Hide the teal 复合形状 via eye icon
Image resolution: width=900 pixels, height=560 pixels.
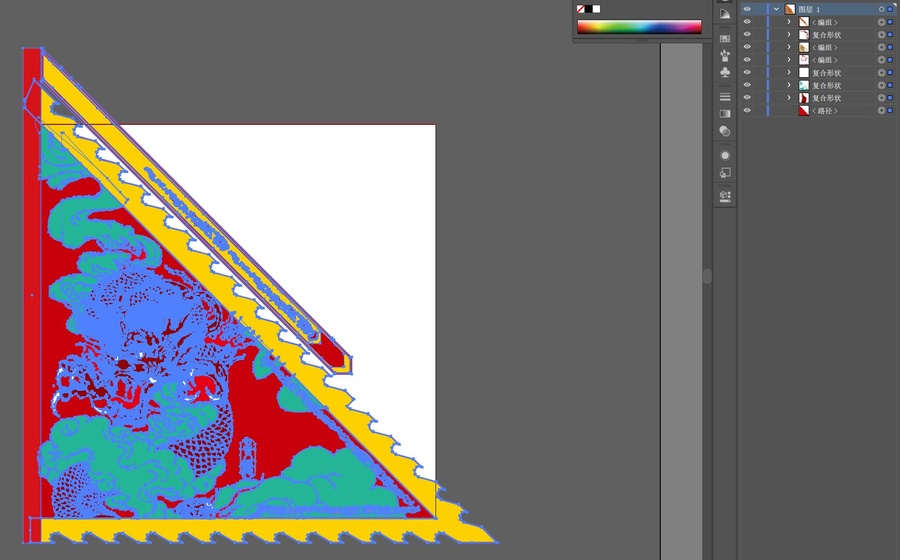tap(747, 85)
